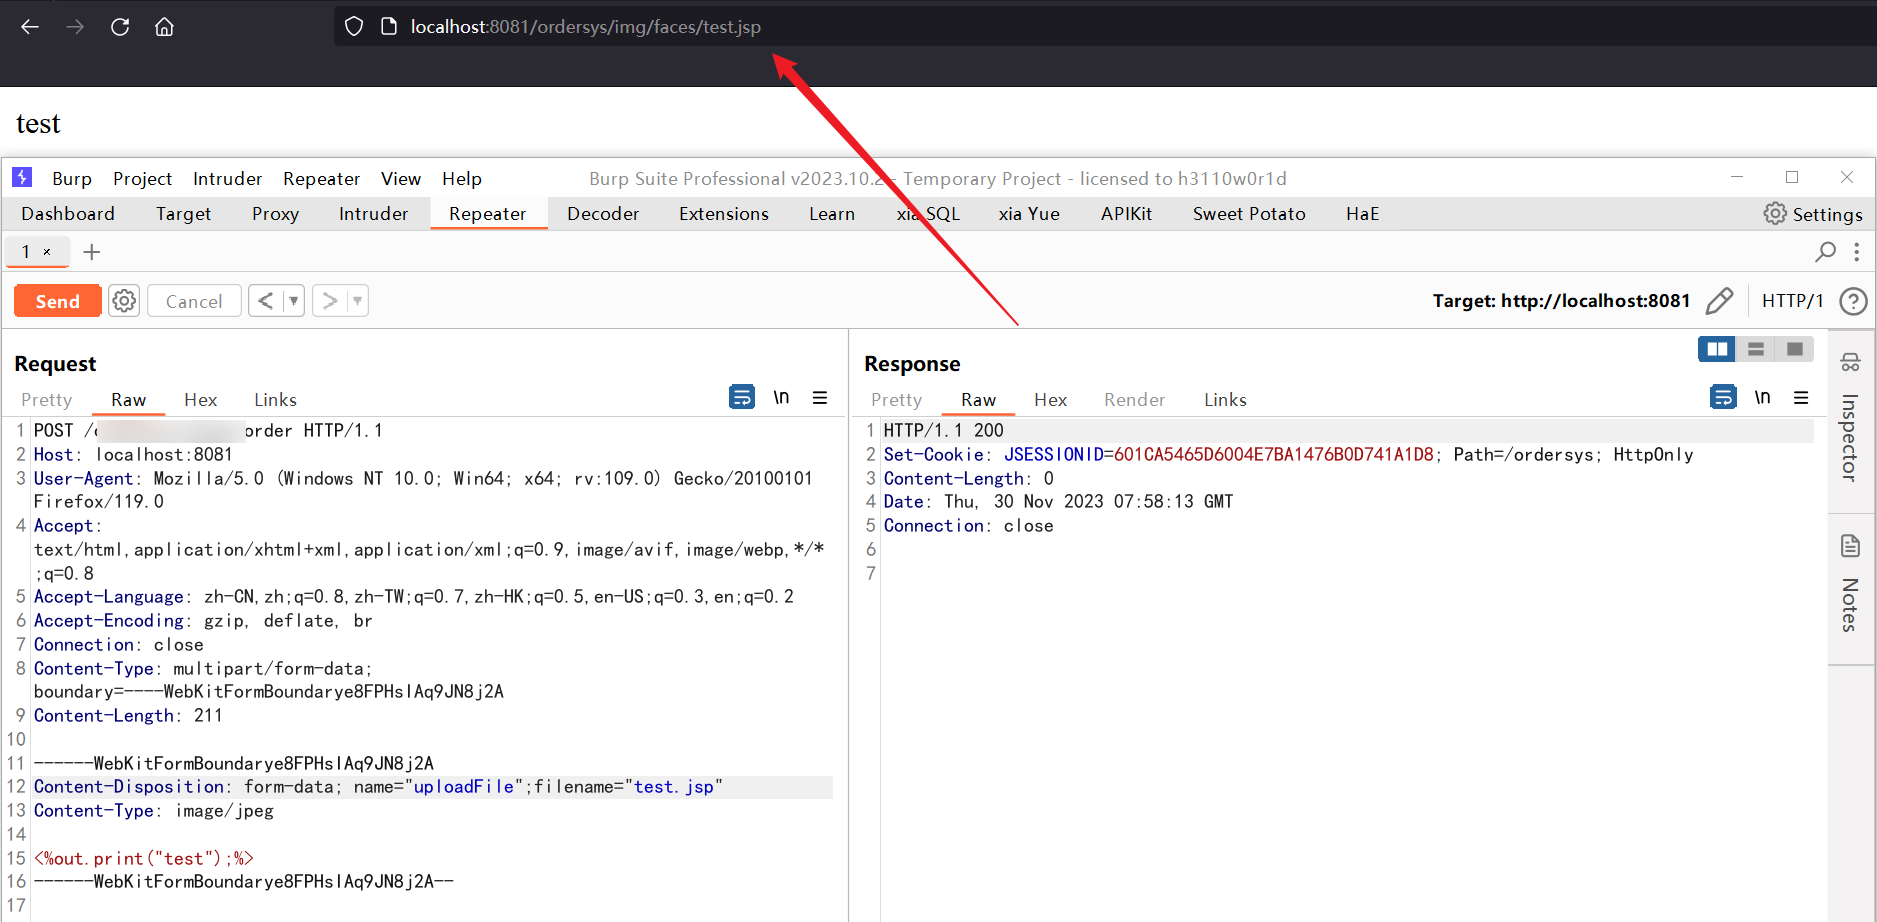
Task: Toggle request word wrap icon
Action: coord(742,398)
